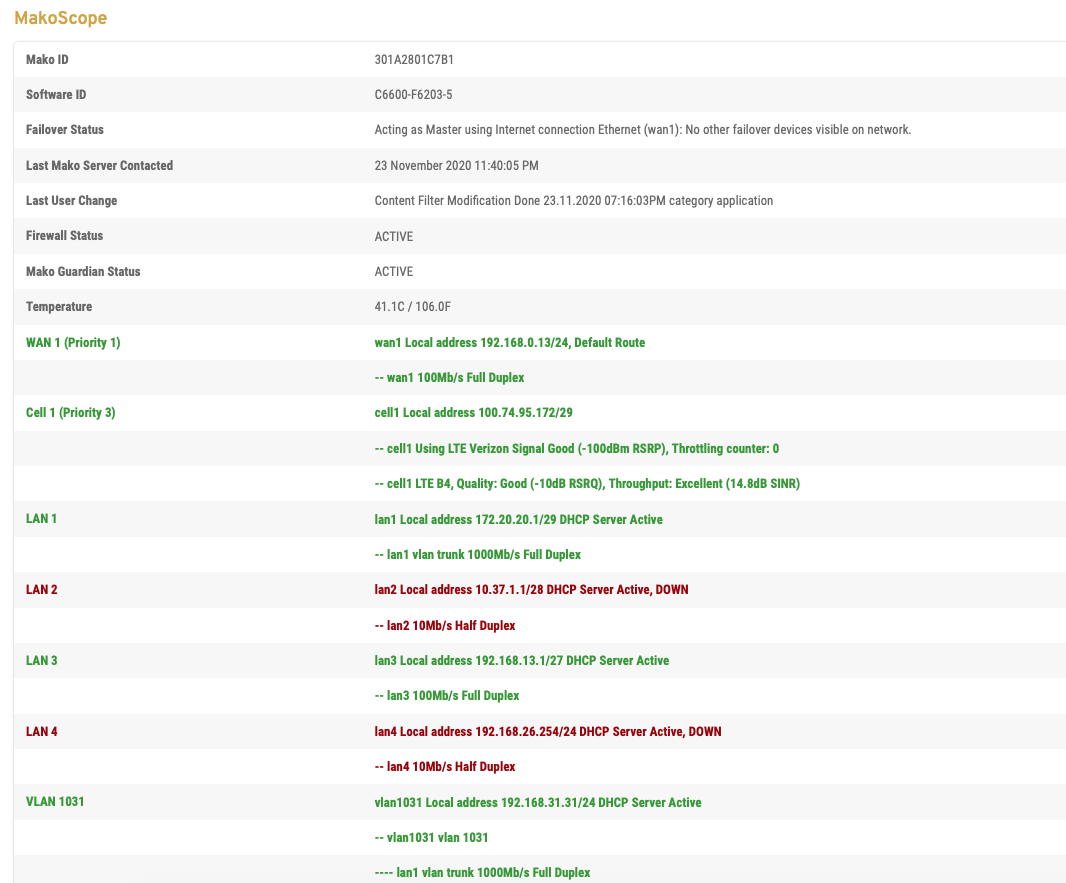Click the wan1 100Mb/s Full Duplex line
The width and height of the screenshot is (1066, 883).
click(449, 378)
